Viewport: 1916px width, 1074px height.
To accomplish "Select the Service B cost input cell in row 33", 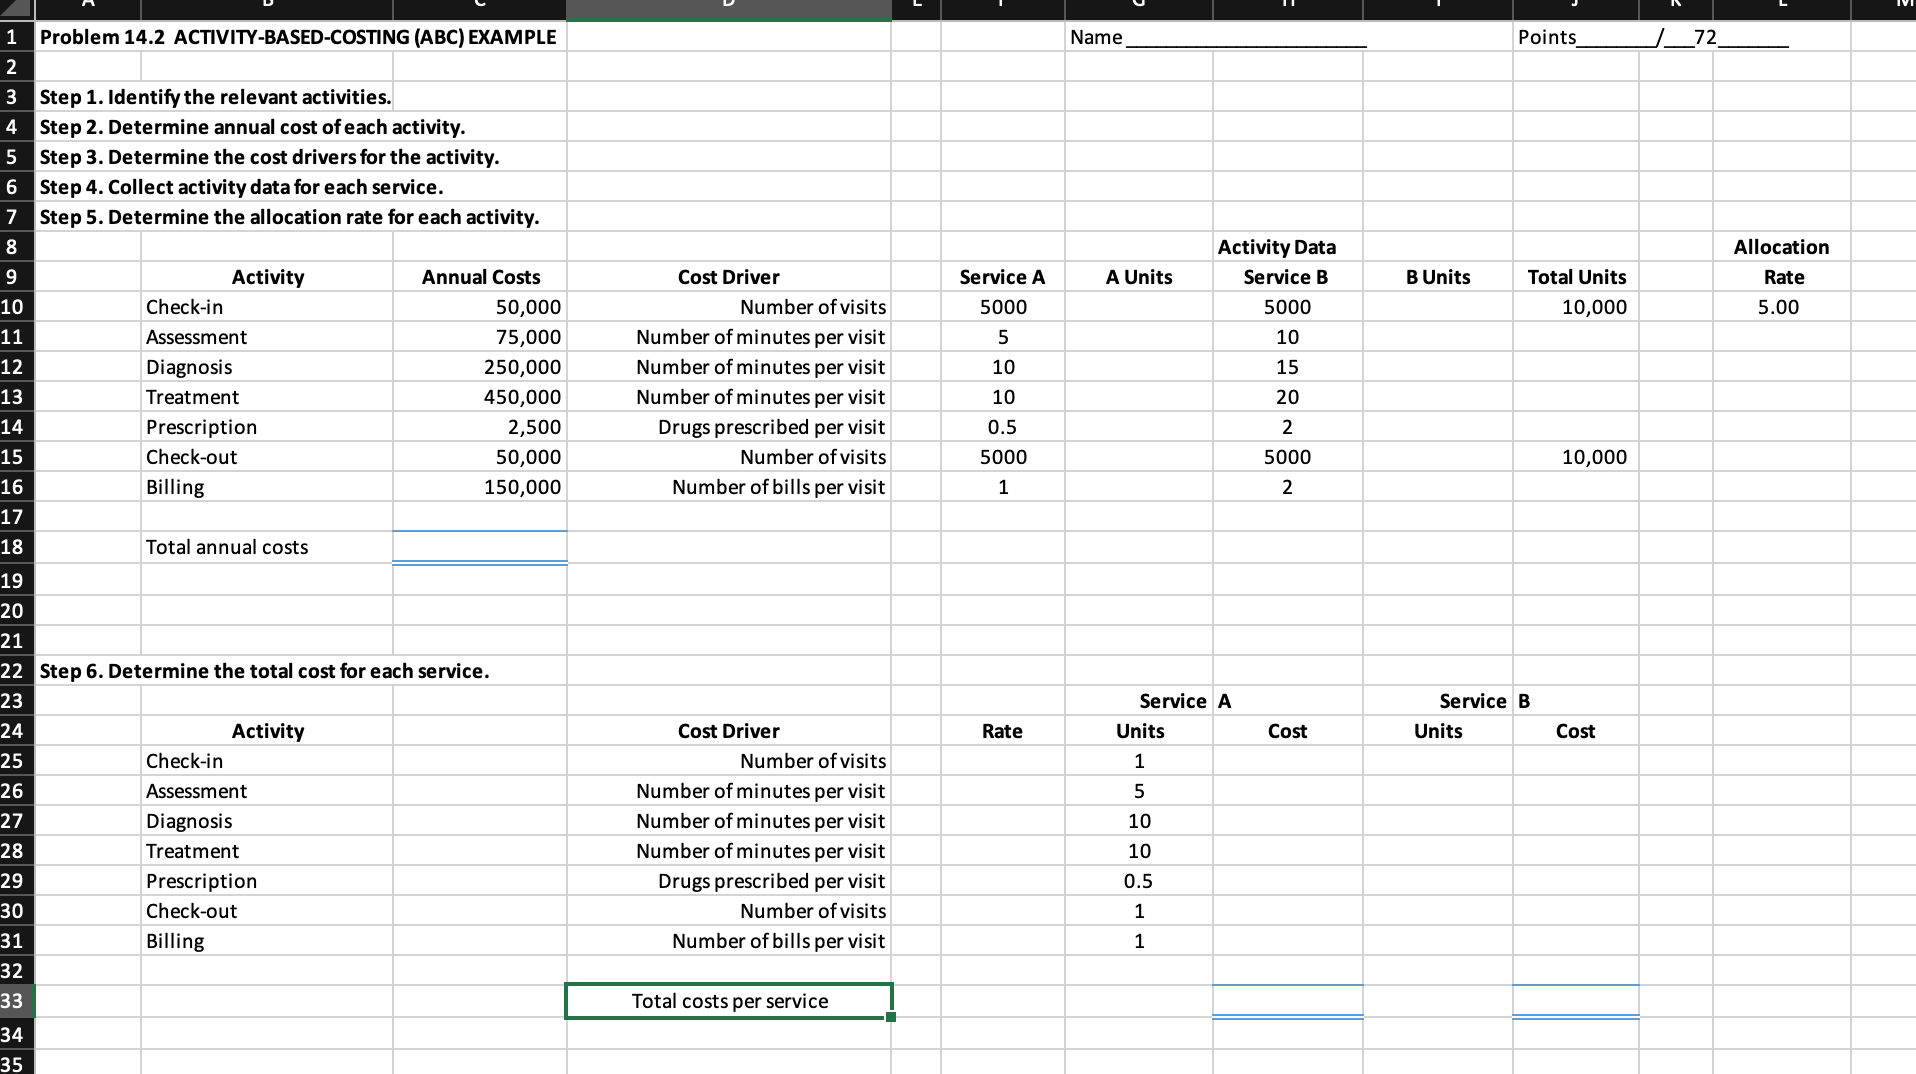I will point(1576,1000).
